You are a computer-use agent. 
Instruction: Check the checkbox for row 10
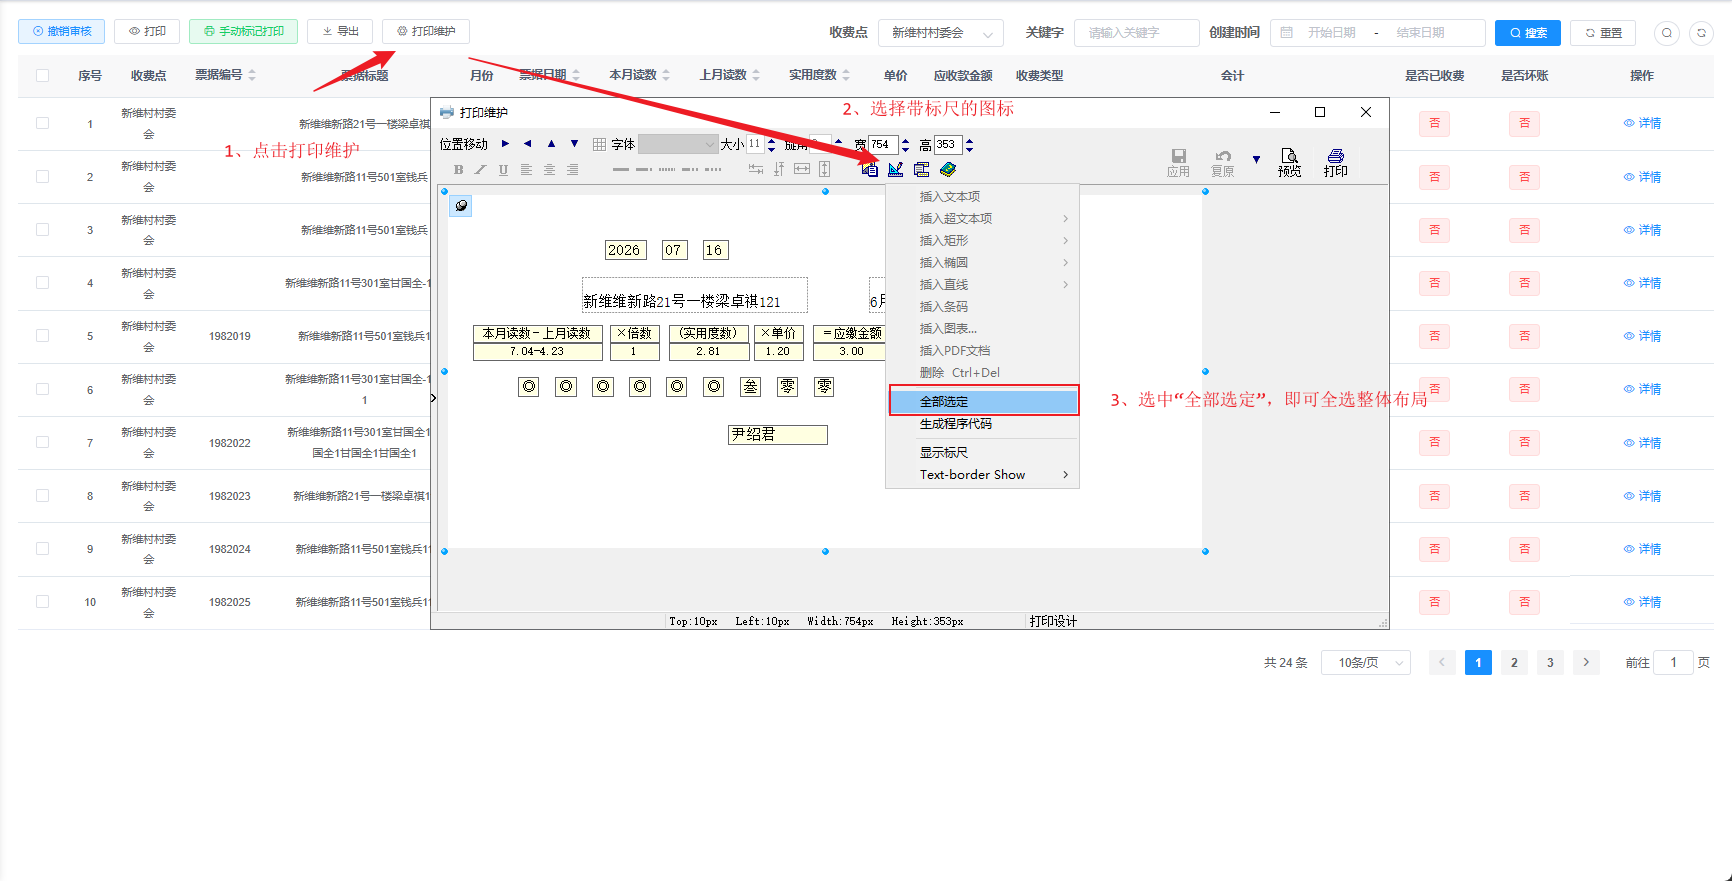tap(42, 601)
